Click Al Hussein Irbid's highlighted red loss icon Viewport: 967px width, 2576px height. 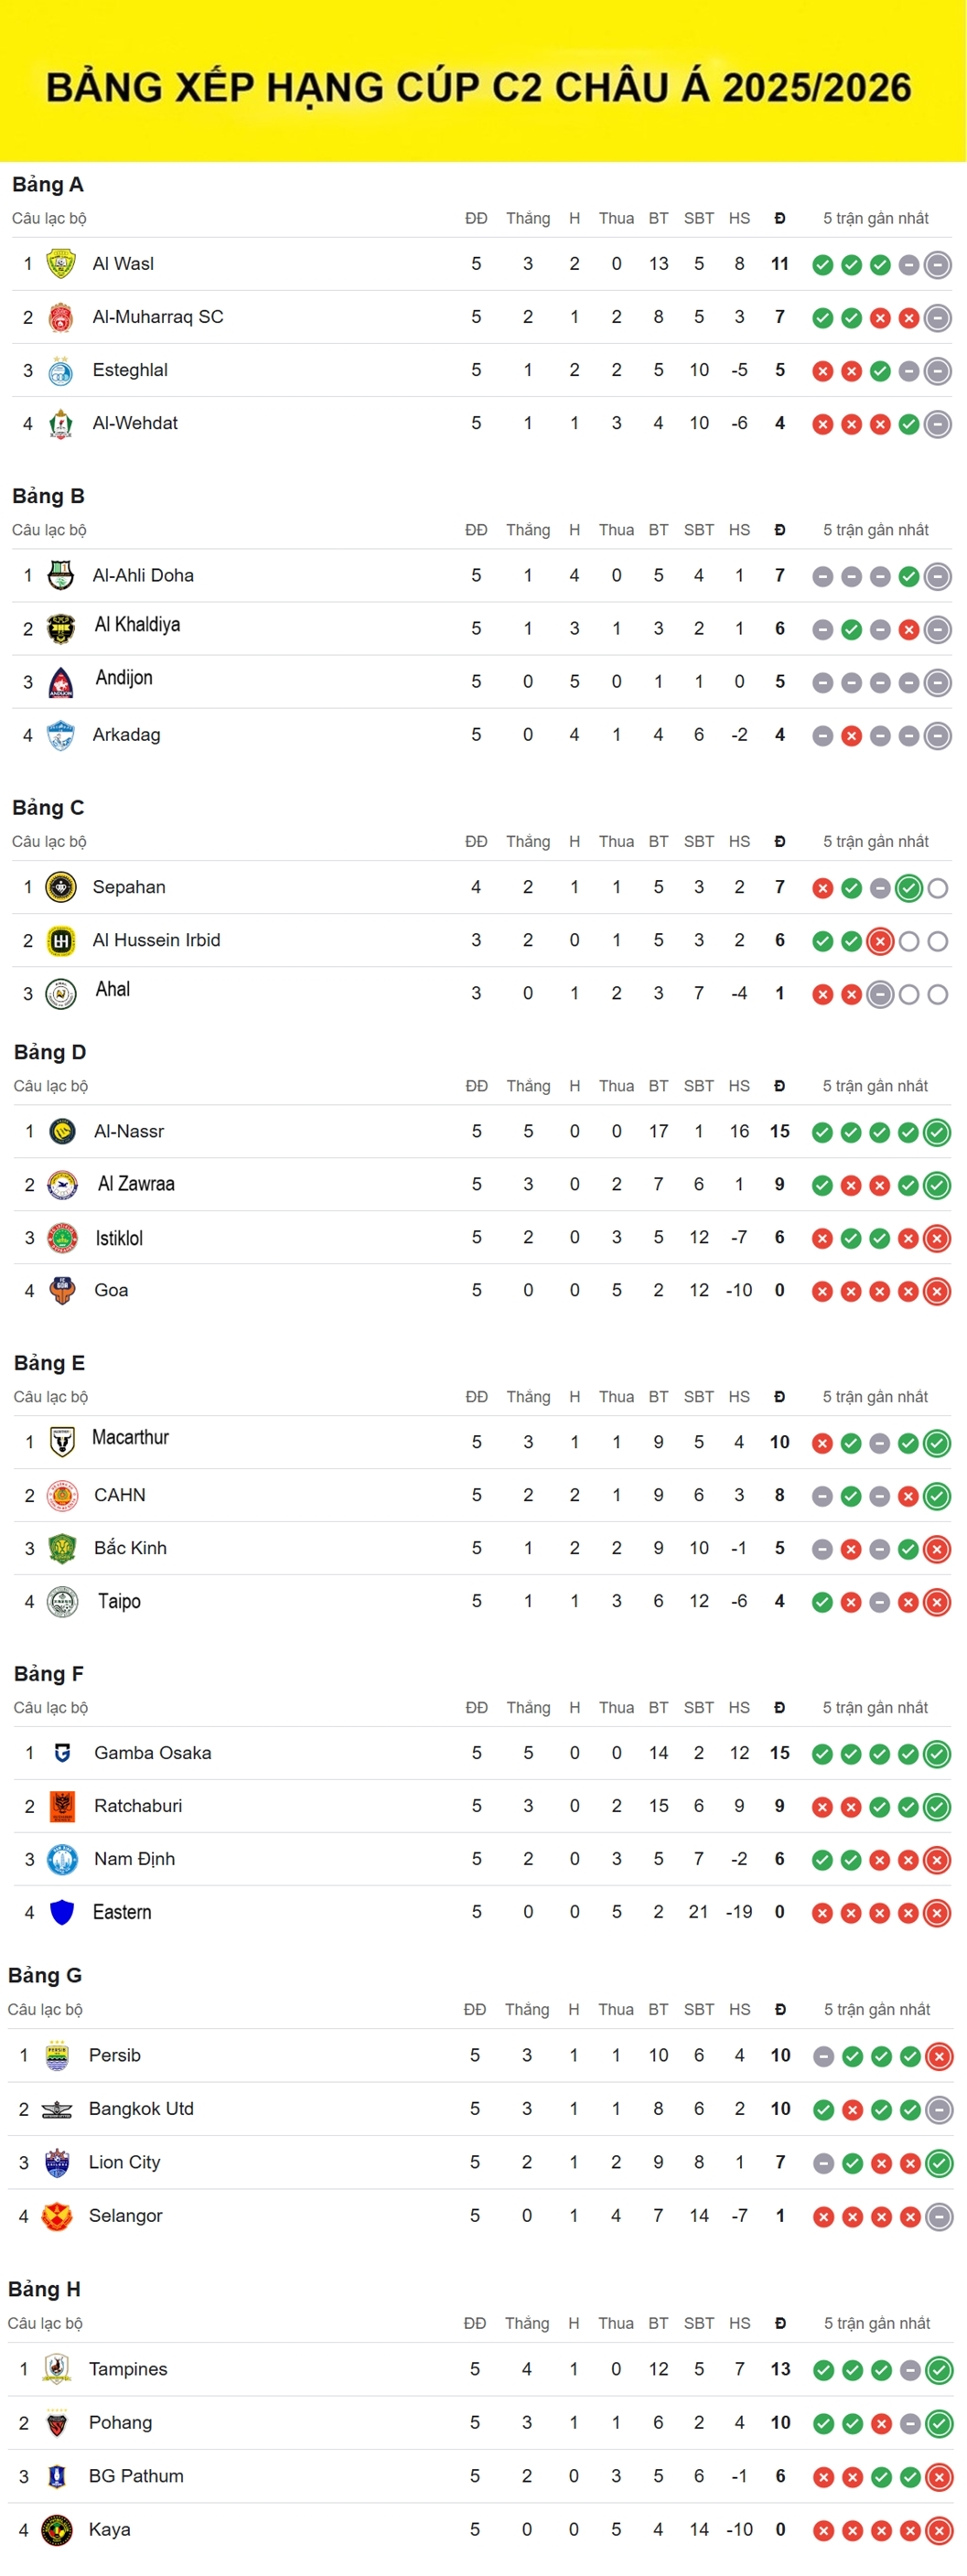pyautogui.click(x=880, y=941)
